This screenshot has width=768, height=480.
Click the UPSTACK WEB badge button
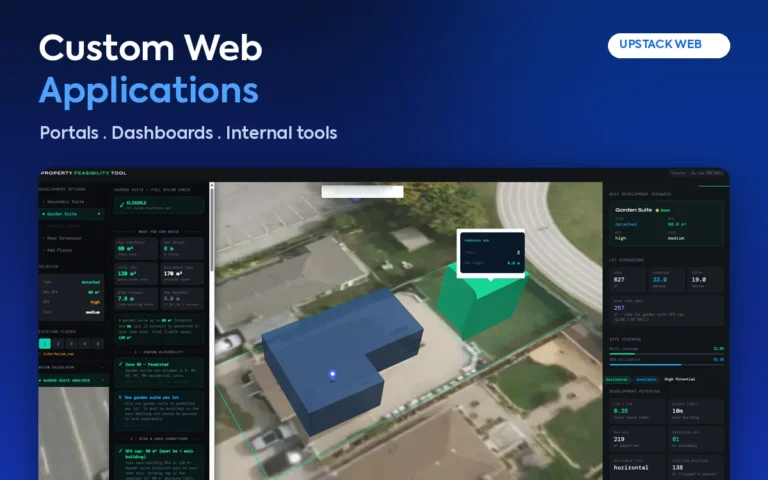tap(669, 45)
